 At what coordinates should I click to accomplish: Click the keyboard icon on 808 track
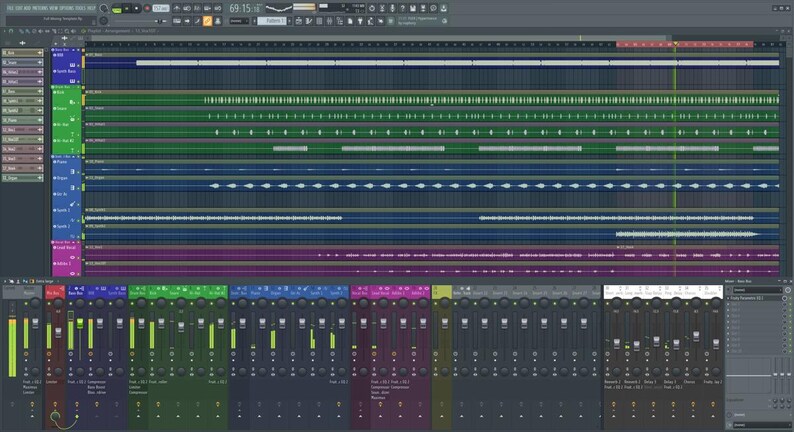pos(72,65)
